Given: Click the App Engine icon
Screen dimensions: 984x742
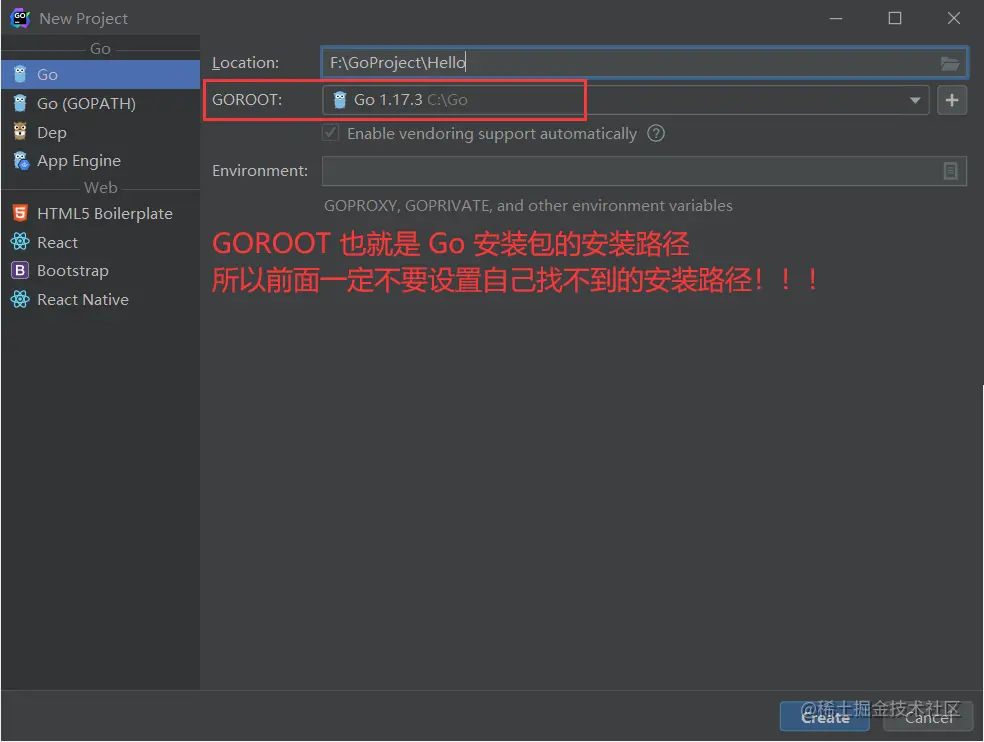Looking at the screenshot, I should click(x=21, y=161).
